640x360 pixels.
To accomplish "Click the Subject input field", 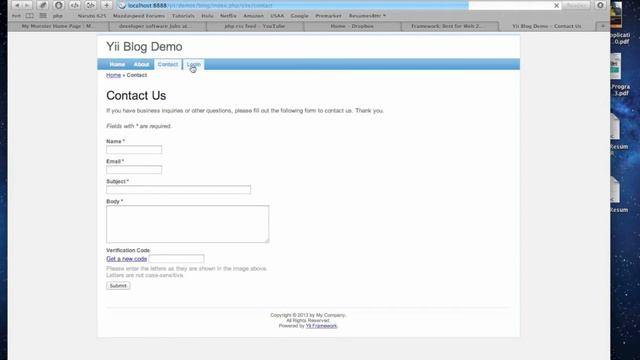I will tap(178, 189).
